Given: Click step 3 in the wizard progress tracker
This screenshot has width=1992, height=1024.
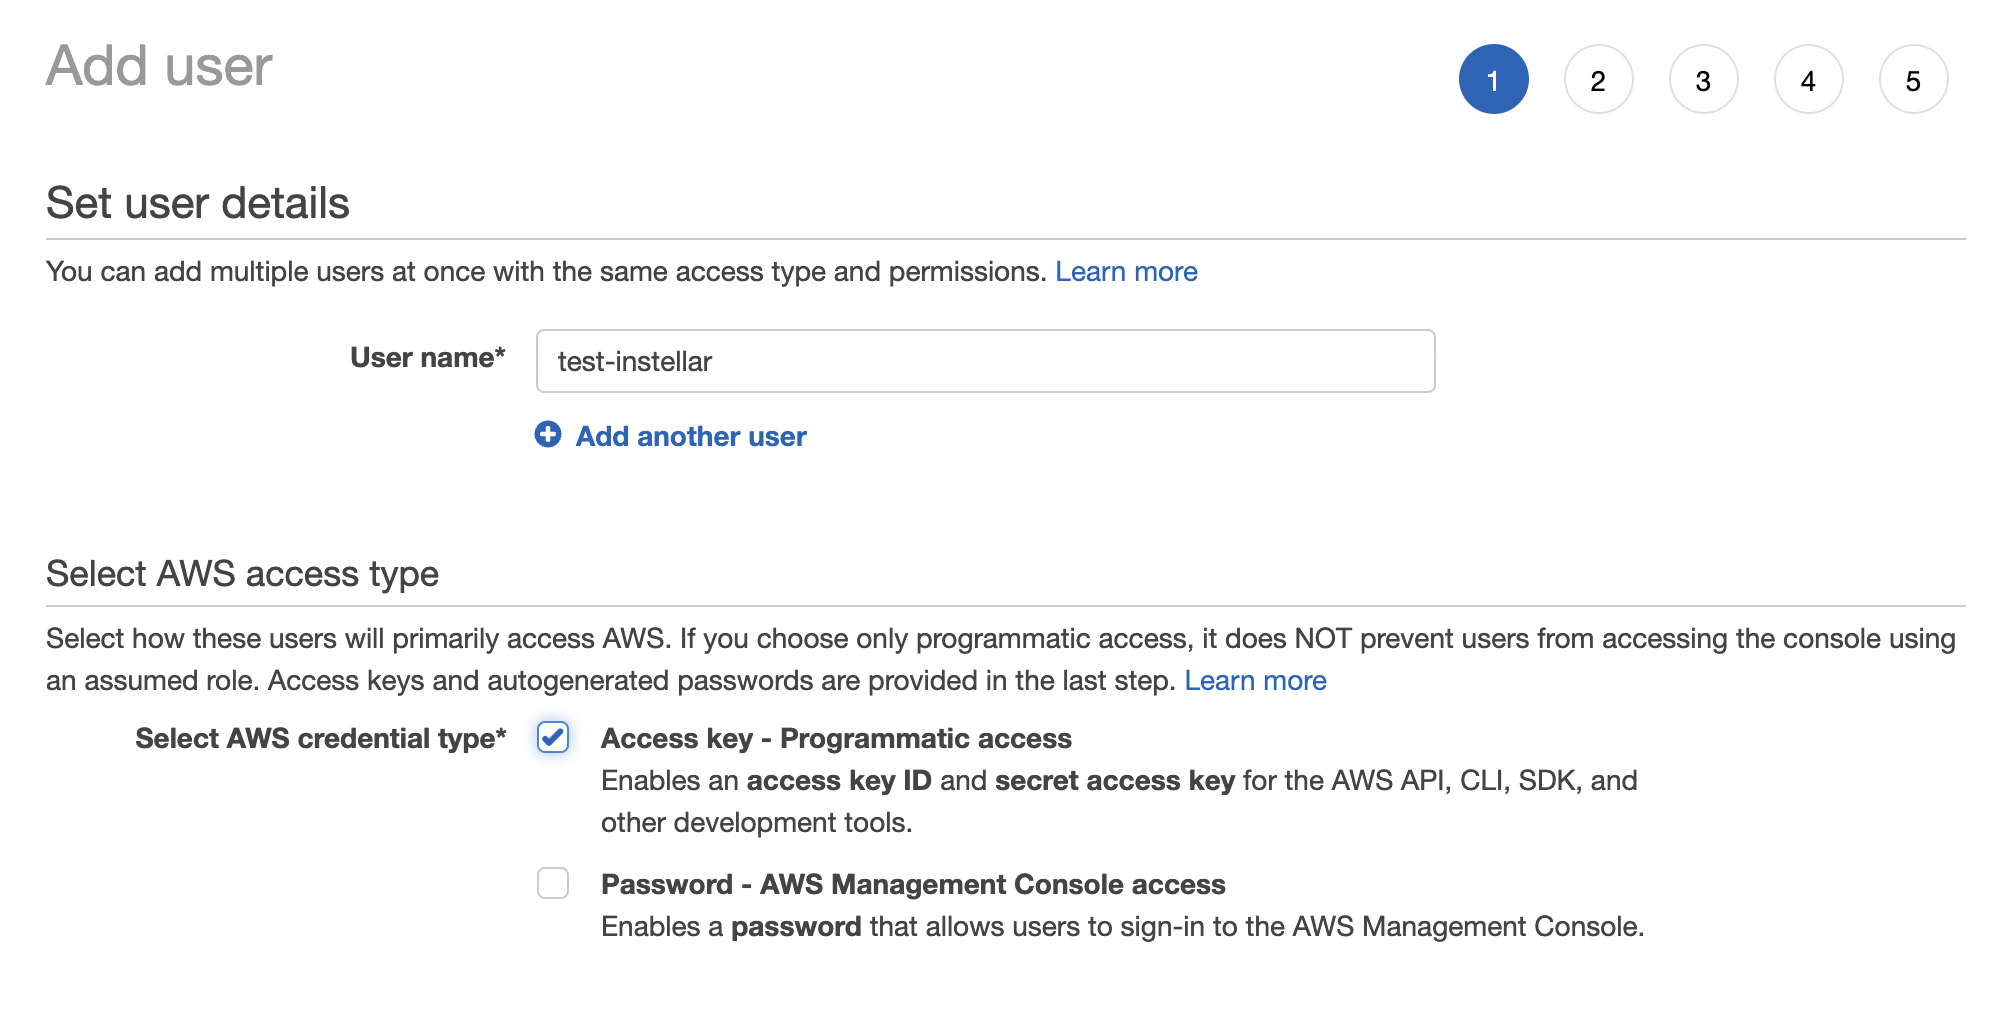Looking at the screenshot, I should point(1704,79).
